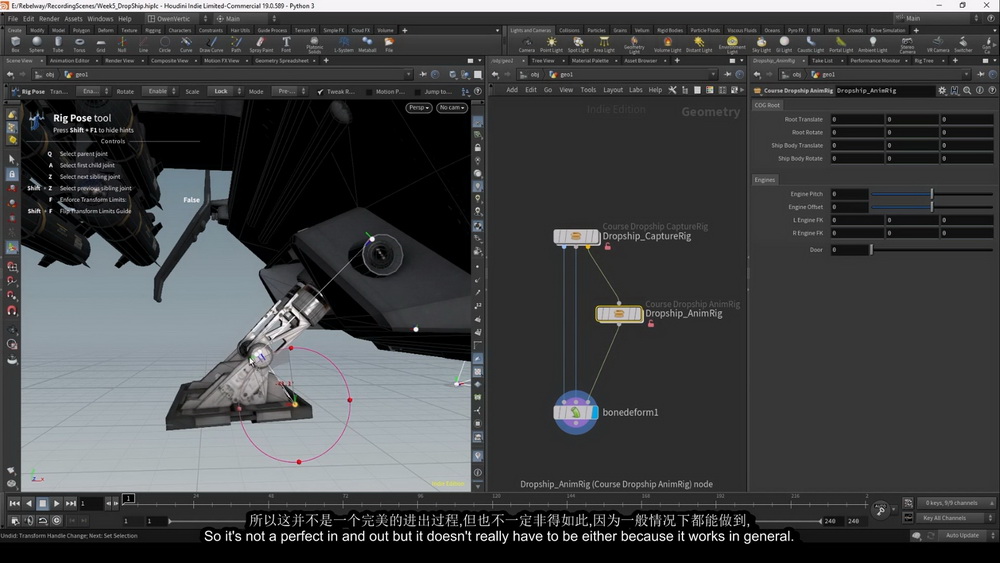Click the Take List tab
This screenshot has height=563, width=1000.
point(822,61)
